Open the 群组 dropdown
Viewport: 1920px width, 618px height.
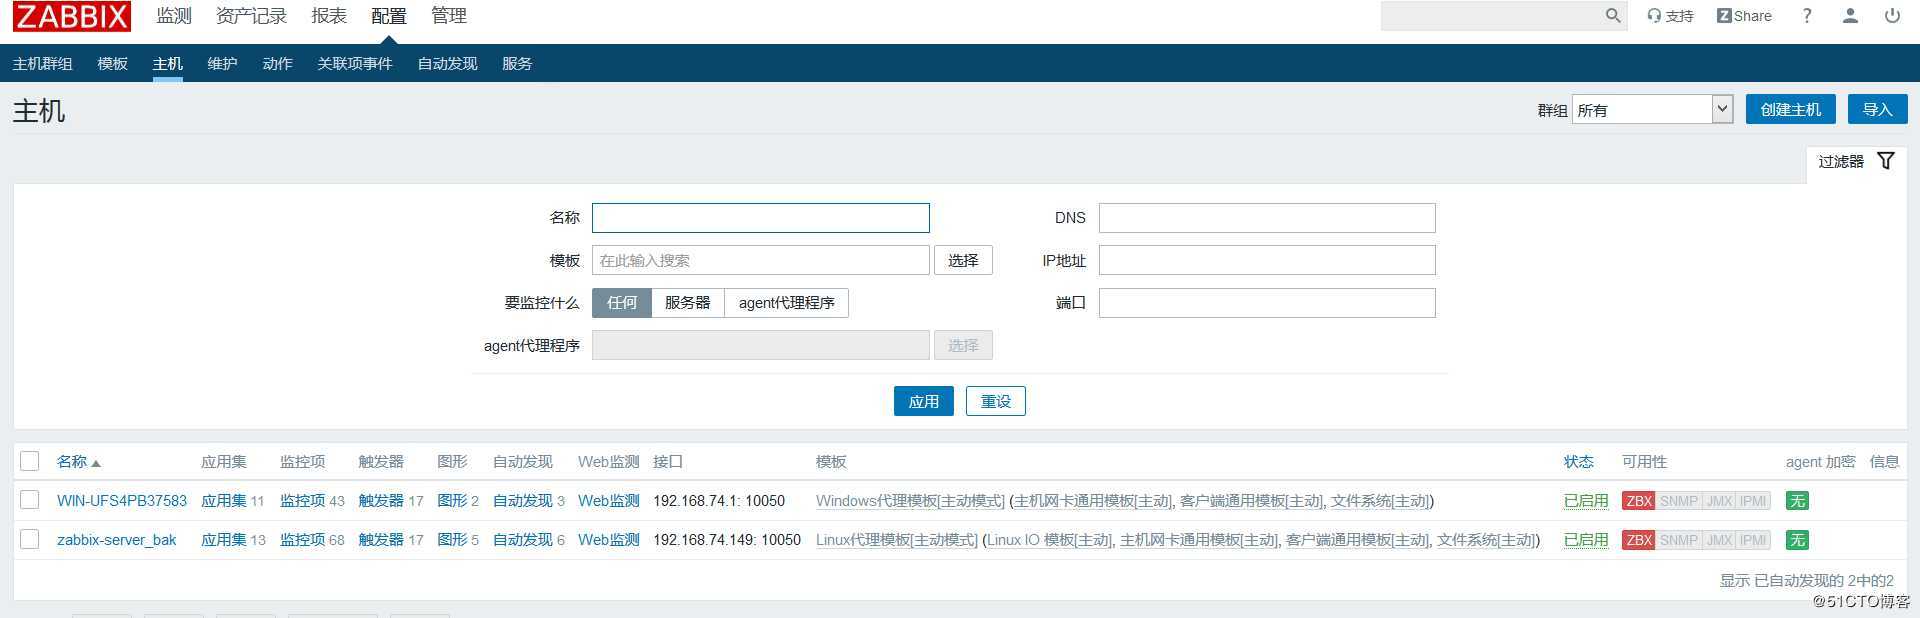click(x=1652, y=110)
